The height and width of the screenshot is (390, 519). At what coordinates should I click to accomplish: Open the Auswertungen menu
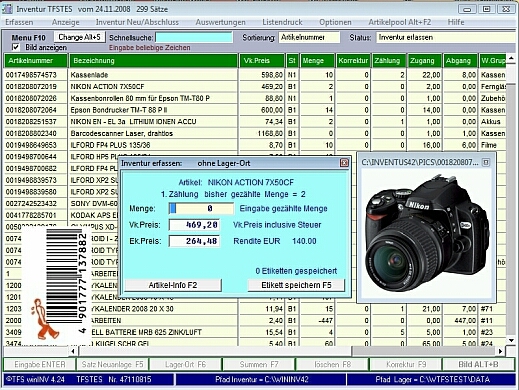point(220,22)
